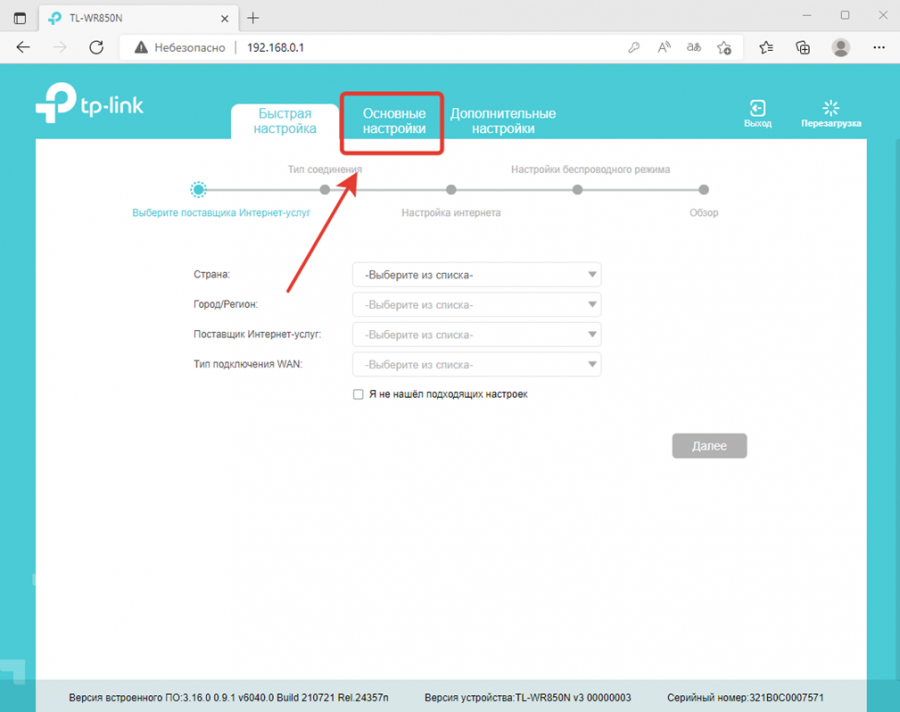Go back with the browser back arrow
Viewport: 900px width, 712px height.
[x=24, y=47]
